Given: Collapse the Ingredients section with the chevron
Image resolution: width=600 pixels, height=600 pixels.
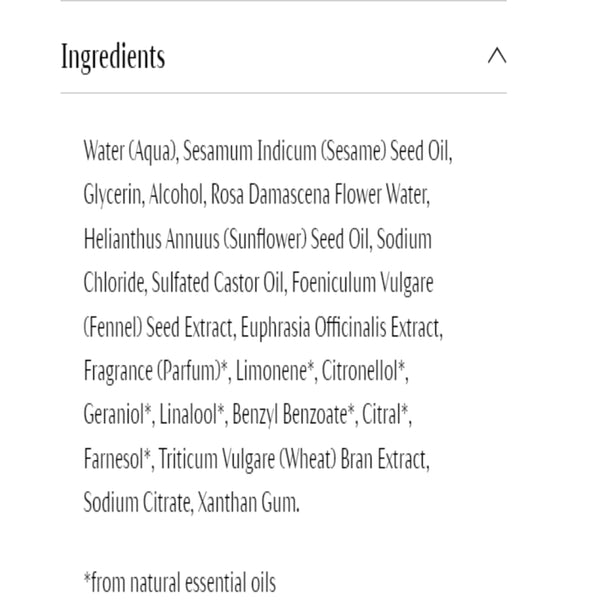Looking at the screenshot, I should [x=496, y=56].
